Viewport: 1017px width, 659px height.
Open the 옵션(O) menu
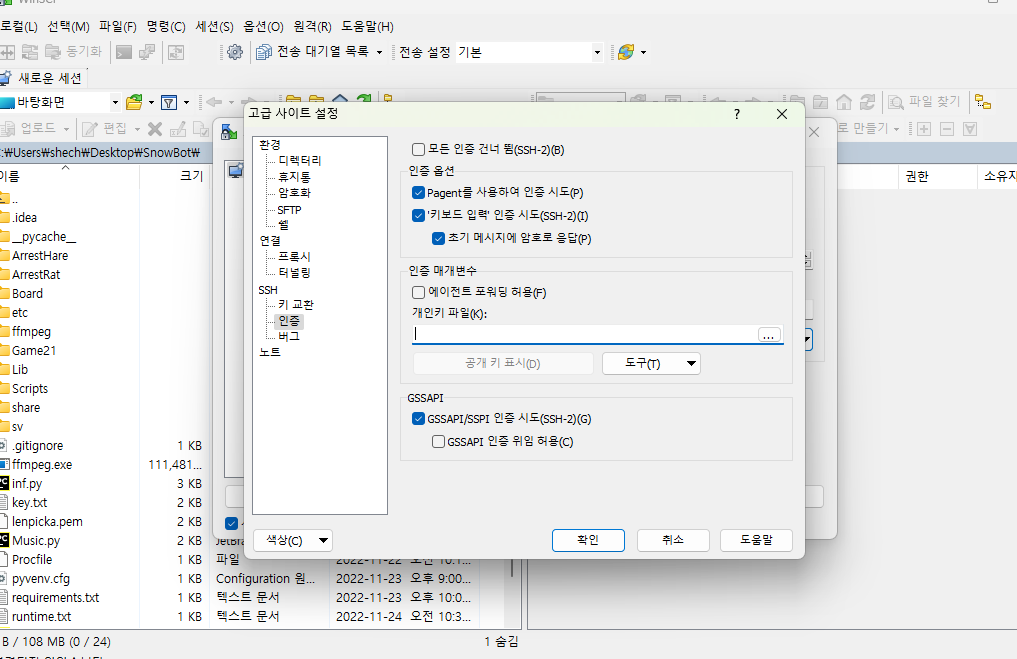[x=263, y=27]
